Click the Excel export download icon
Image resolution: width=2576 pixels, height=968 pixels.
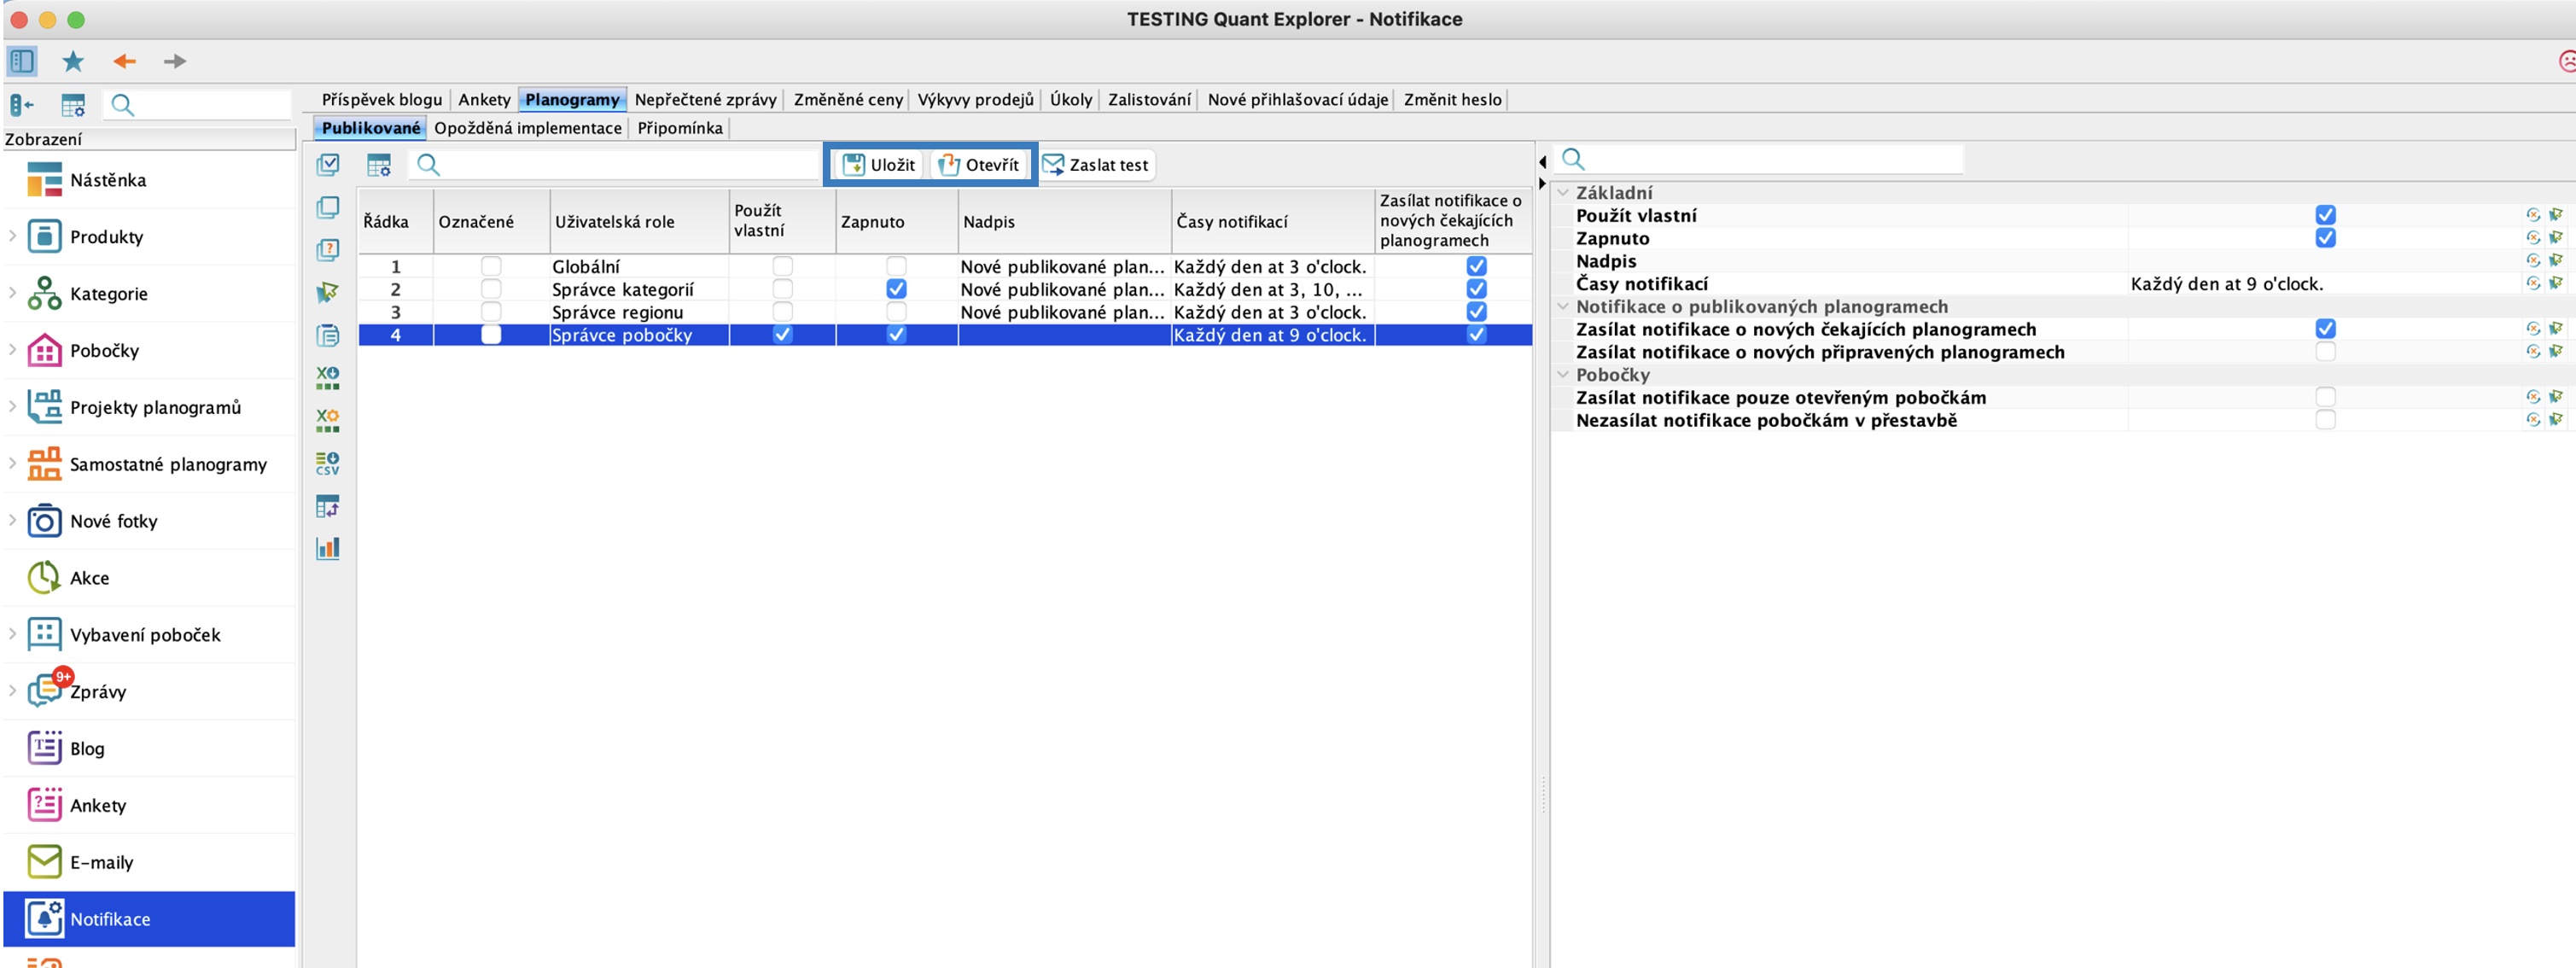click(328, 378)
